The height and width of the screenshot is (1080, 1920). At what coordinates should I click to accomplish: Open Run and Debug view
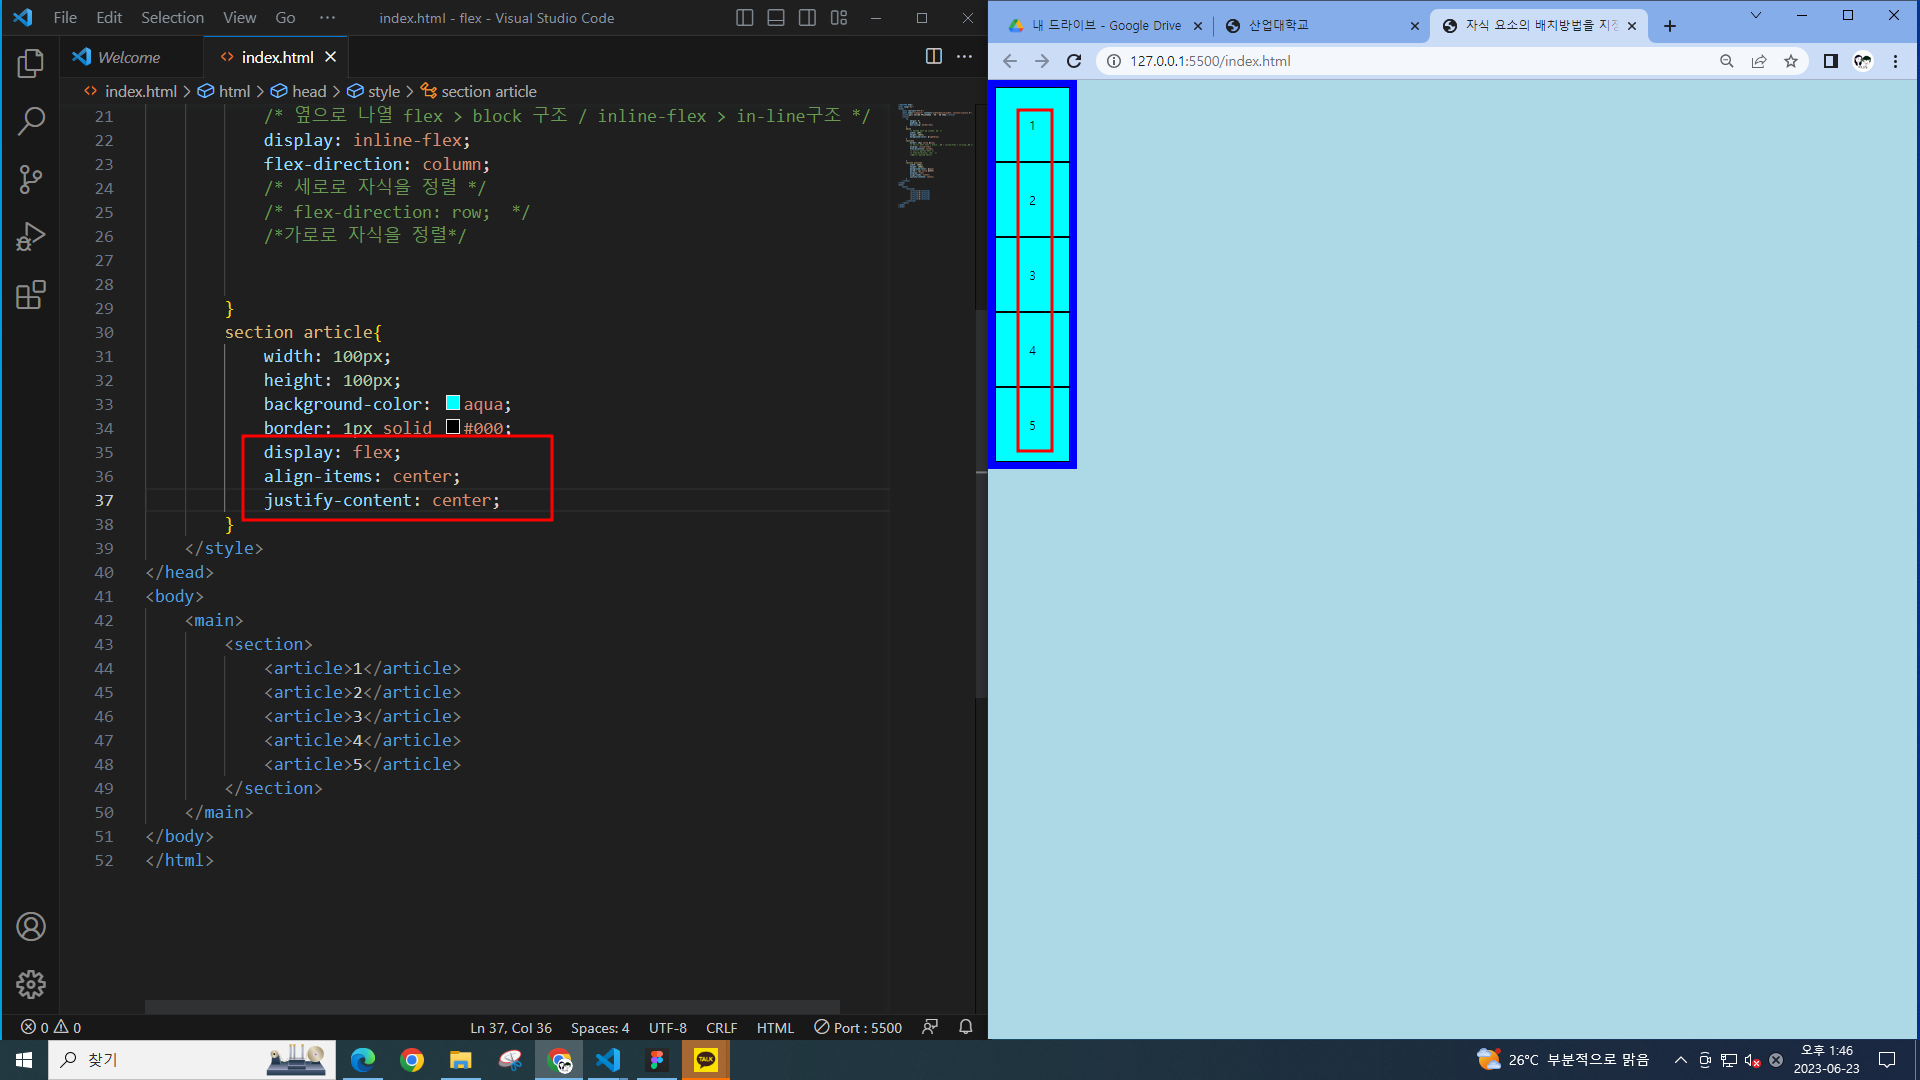31,237
